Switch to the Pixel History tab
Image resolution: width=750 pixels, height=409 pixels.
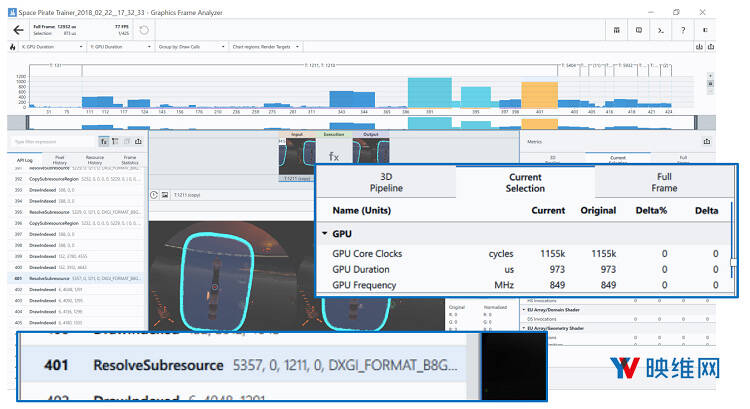tap(60, 158)
